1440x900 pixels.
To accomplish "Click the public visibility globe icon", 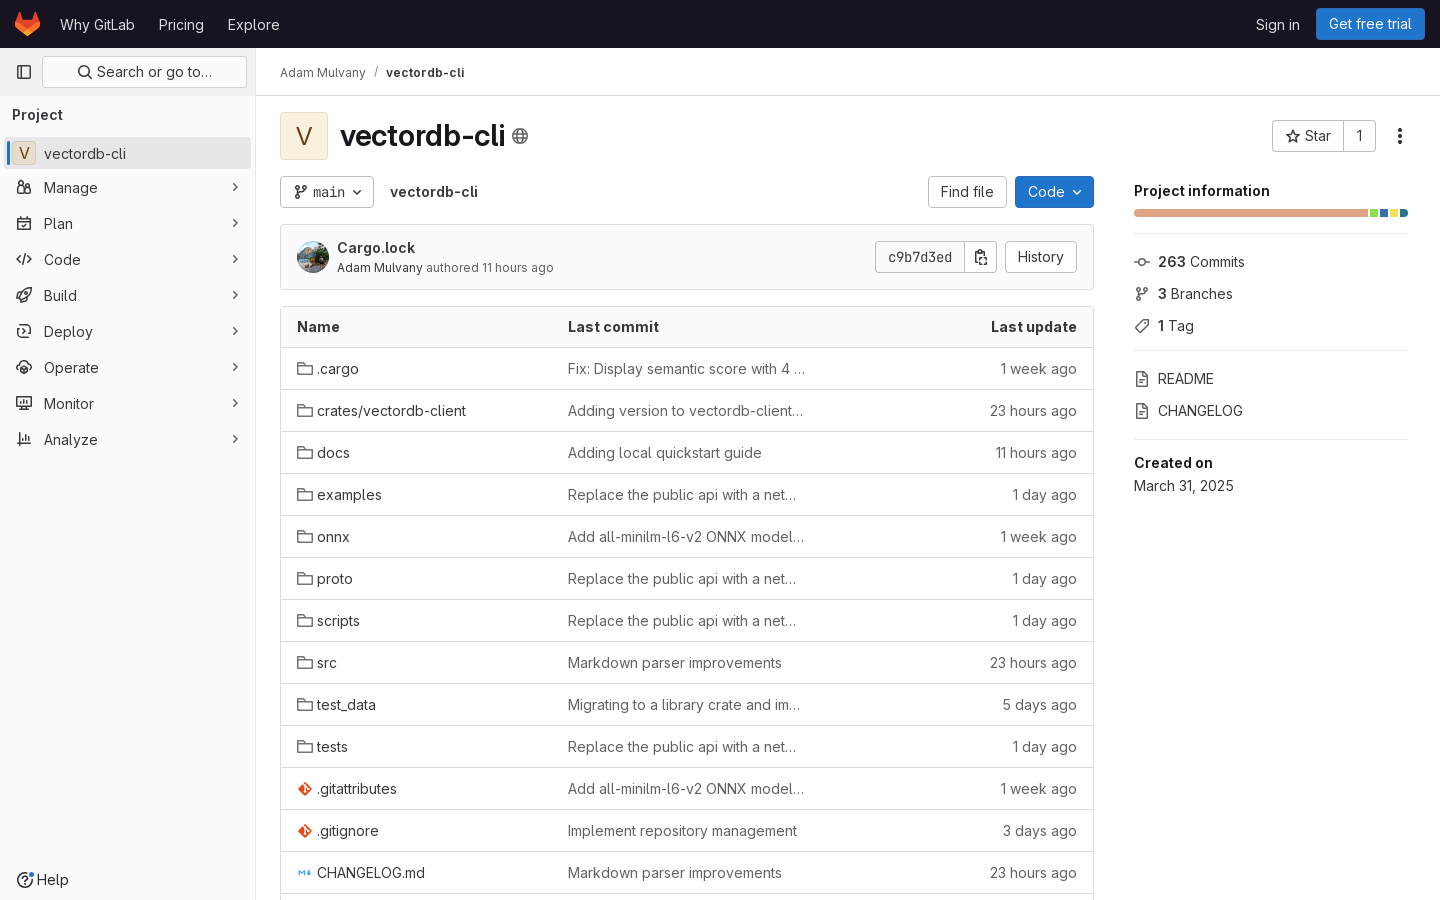I will pyautogui.click(x=520, y=136).
